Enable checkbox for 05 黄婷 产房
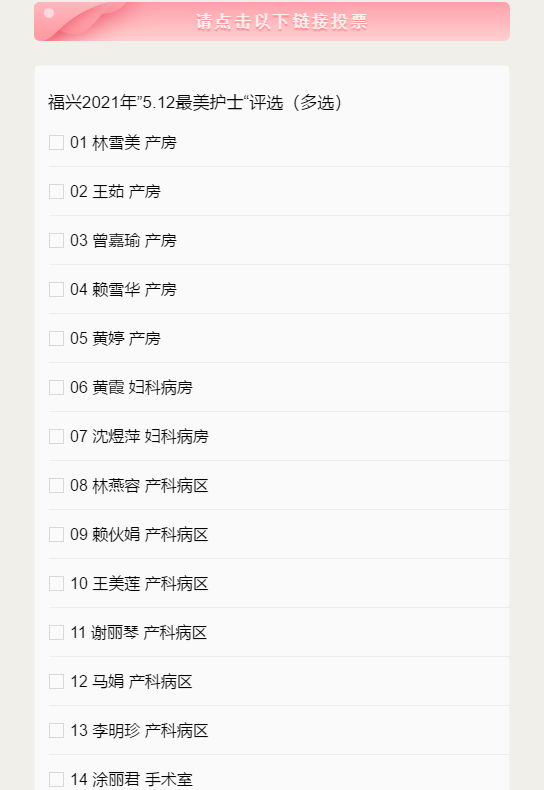Image resolution: width=546 pixels, height=790 pixels. 56,339
